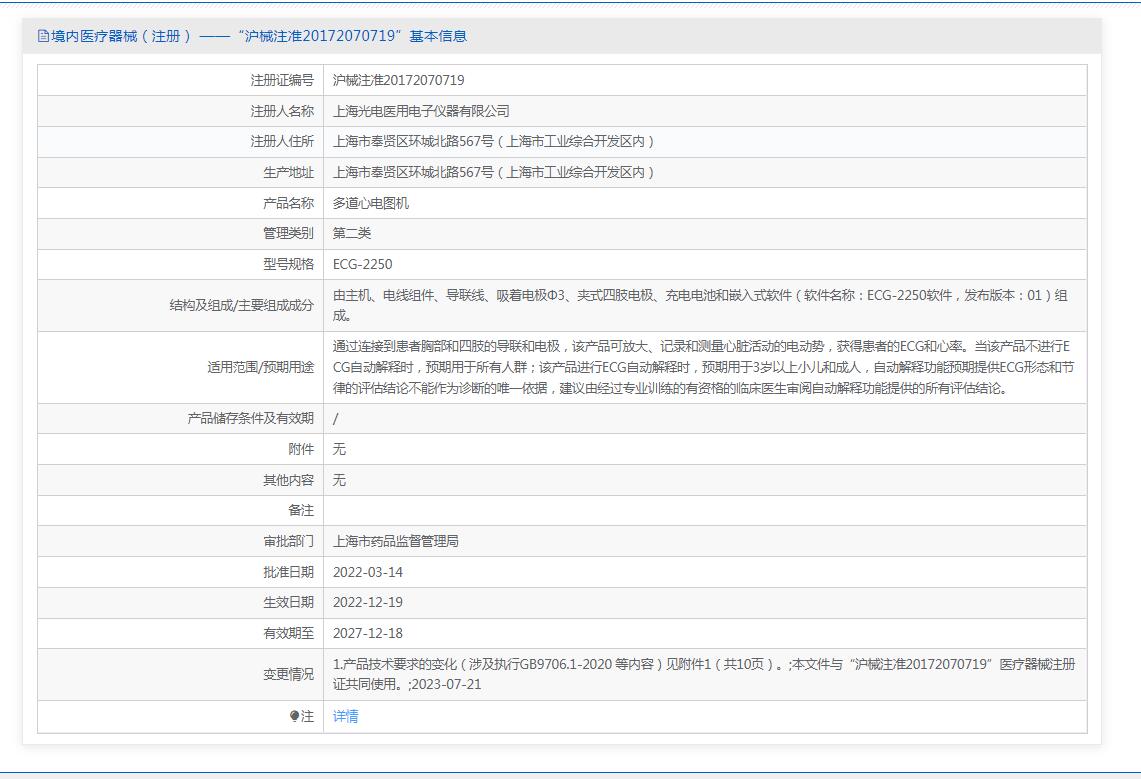Click the 生产地址 label
This screenshot has width=1141, height=779.
288,172
